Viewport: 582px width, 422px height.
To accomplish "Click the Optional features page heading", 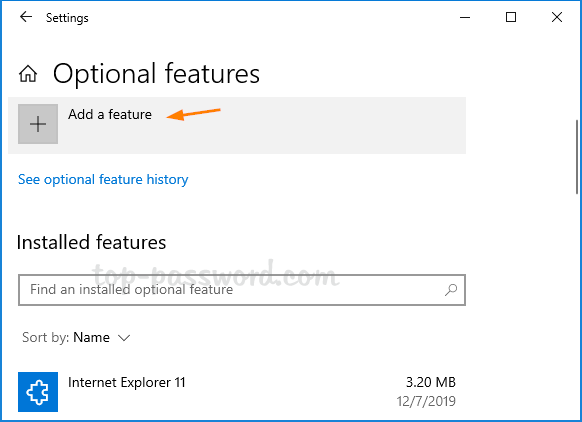I will (x=156, y=74).
